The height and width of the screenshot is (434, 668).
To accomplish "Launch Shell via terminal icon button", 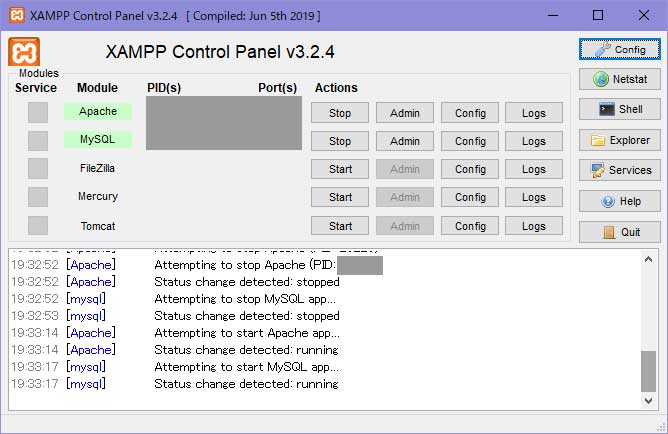I will pyautogui.click(x=619, y=109).
